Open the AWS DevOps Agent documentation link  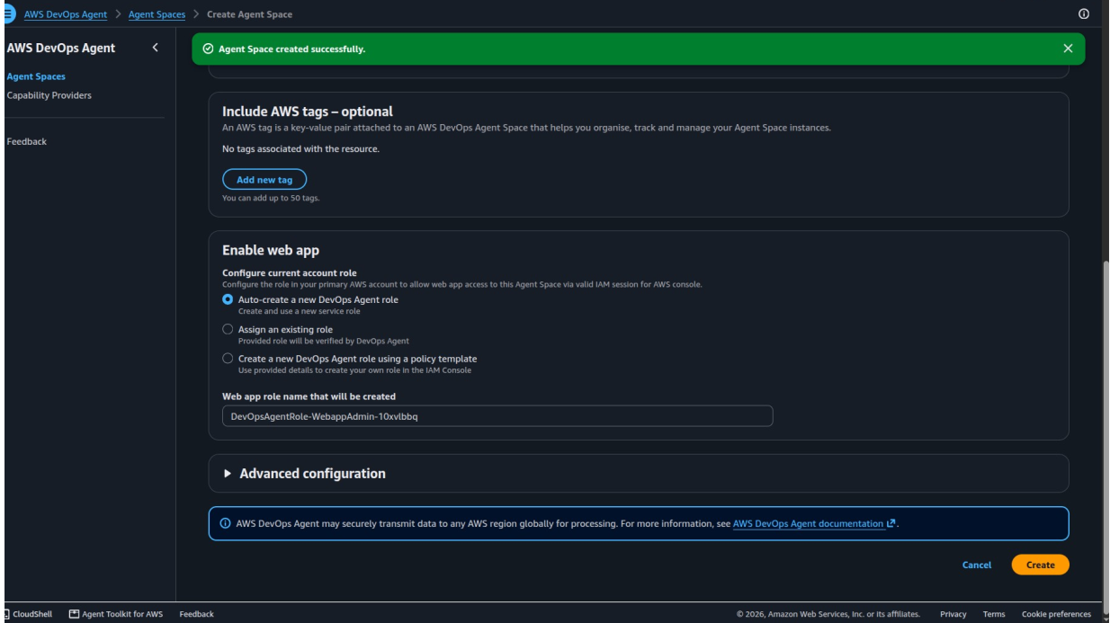[808, 524]
